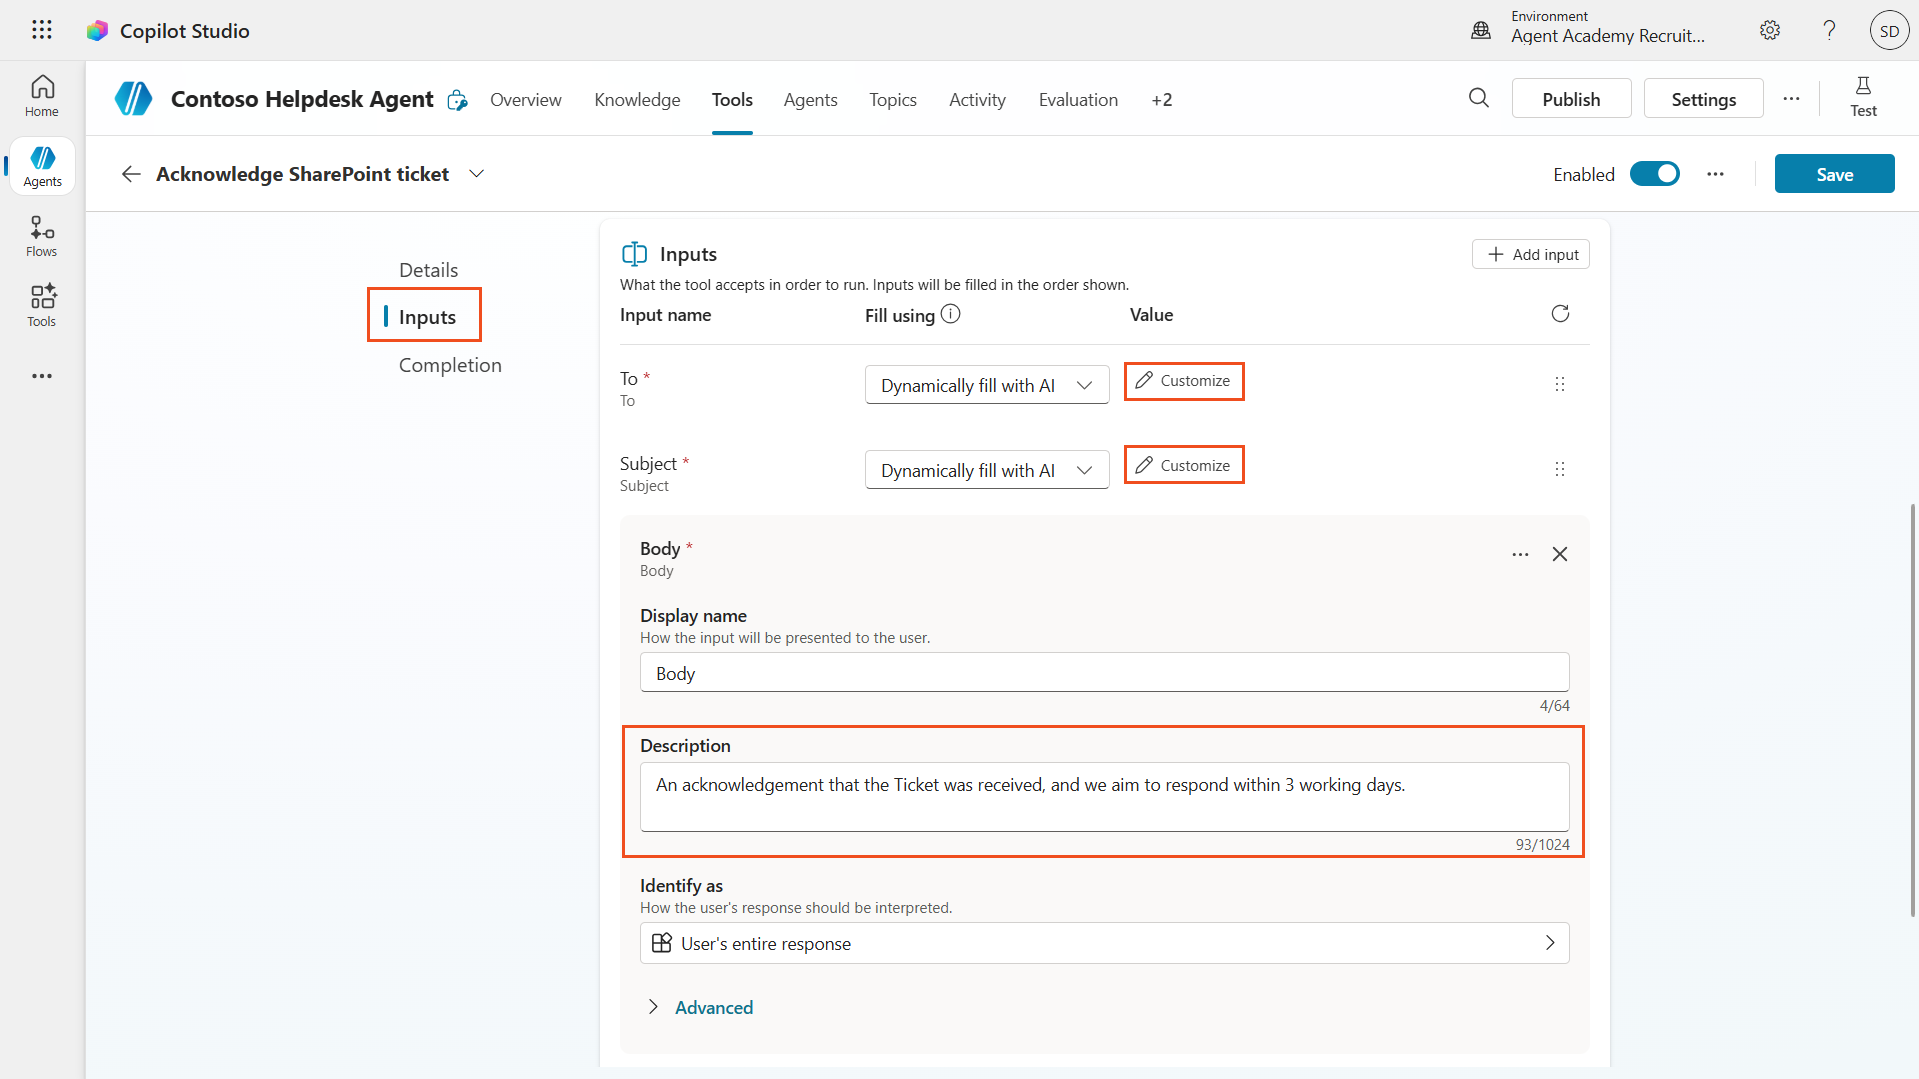
Task: Open the Subject fill using dropdown
Action: coord(987,470)
